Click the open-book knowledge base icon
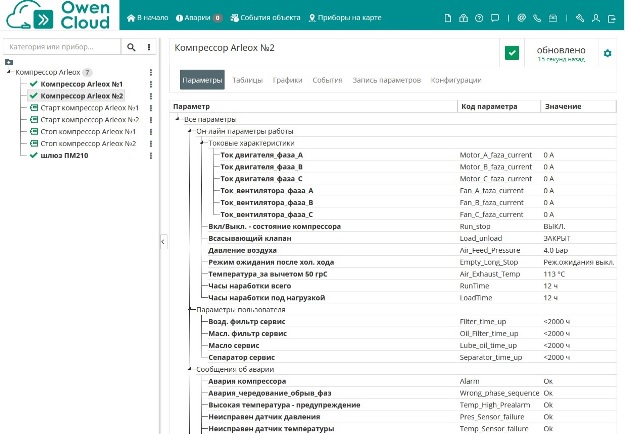The height and width of the screenshot is (434, 631). coord(463,18)
